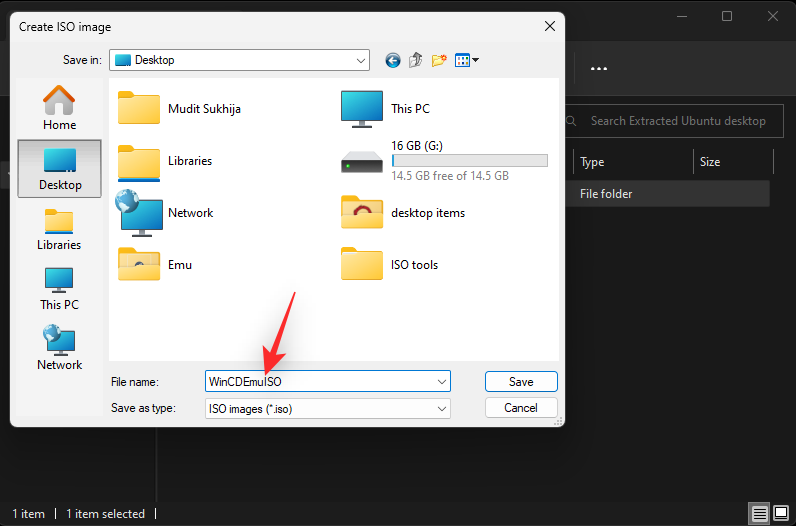Click in the File name text field

click(x=320, y=382)
